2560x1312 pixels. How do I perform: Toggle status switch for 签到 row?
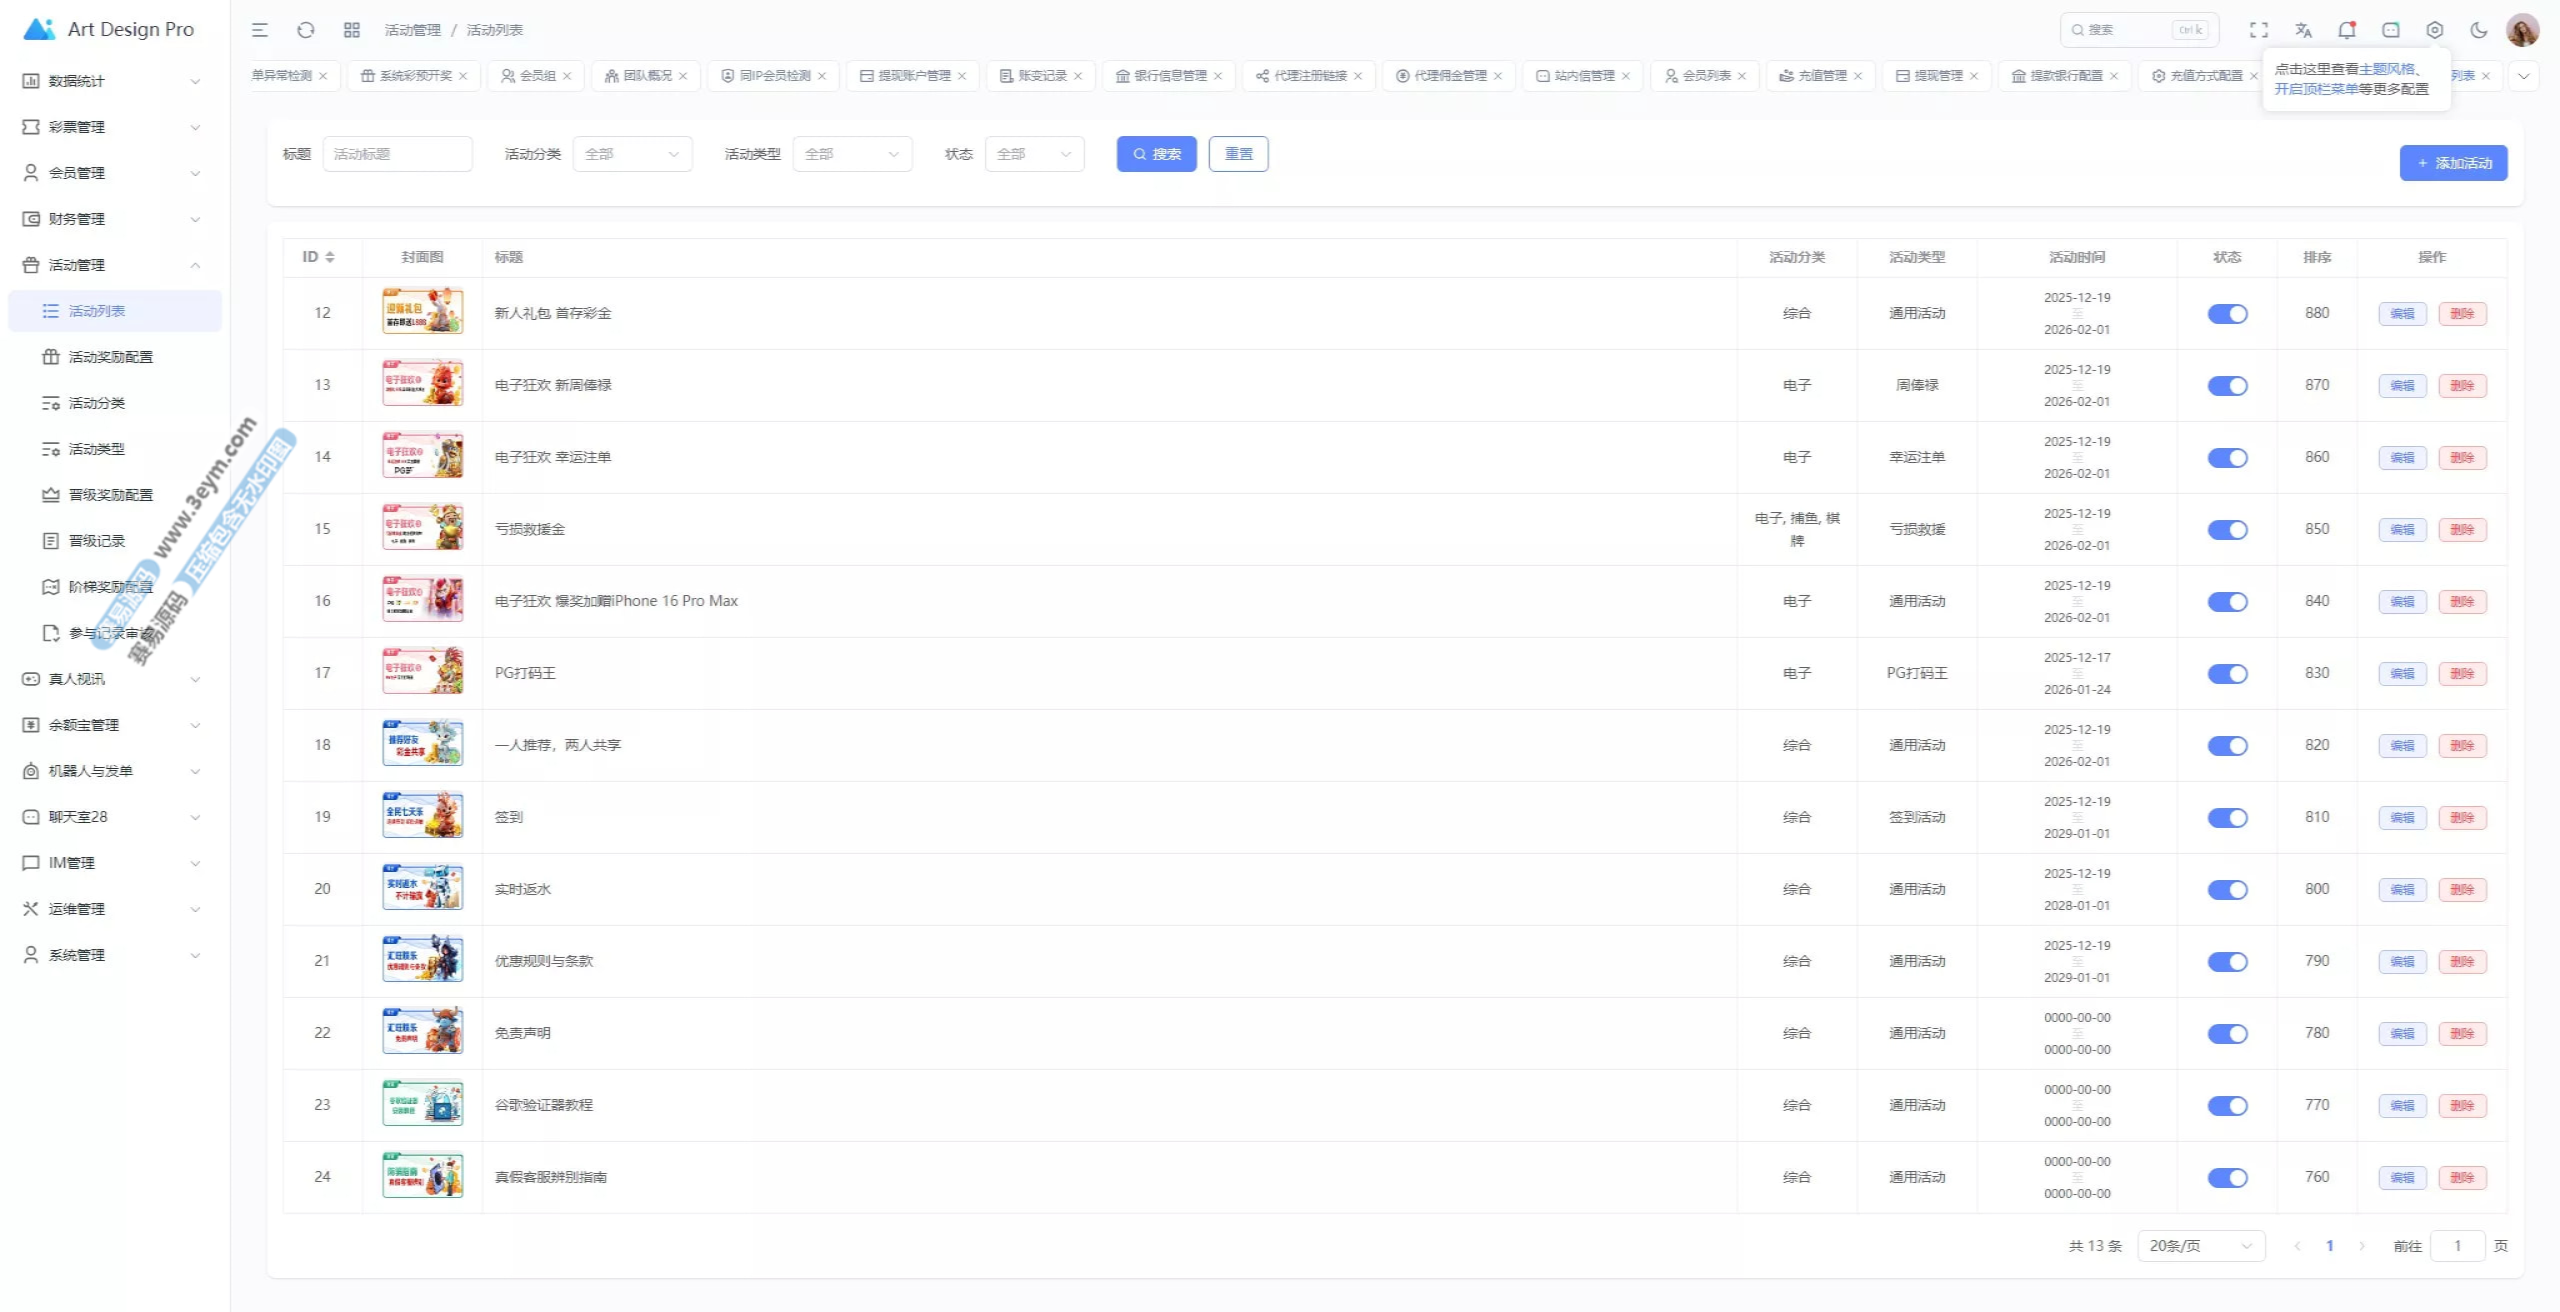[2227, 818]
